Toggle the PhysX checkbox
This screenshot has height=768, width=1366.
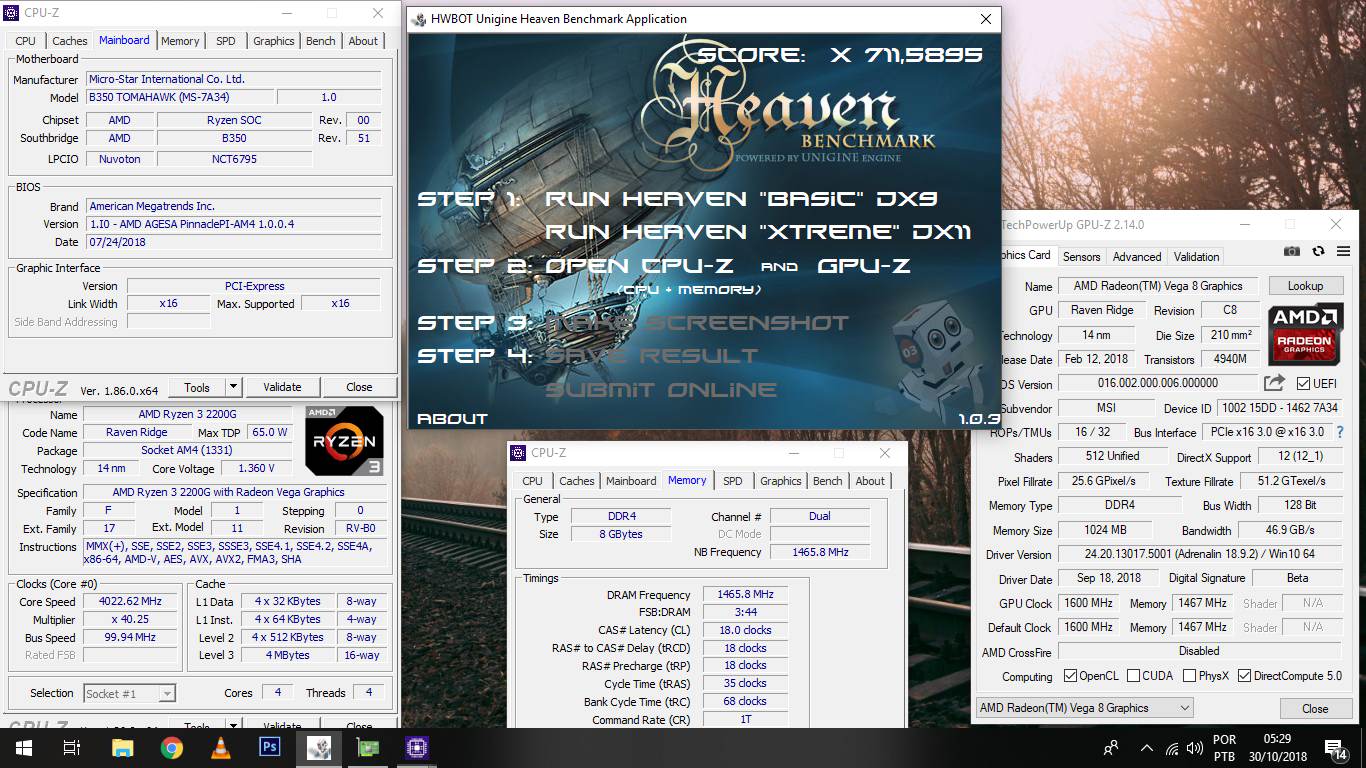click(x=1189, y=676)
